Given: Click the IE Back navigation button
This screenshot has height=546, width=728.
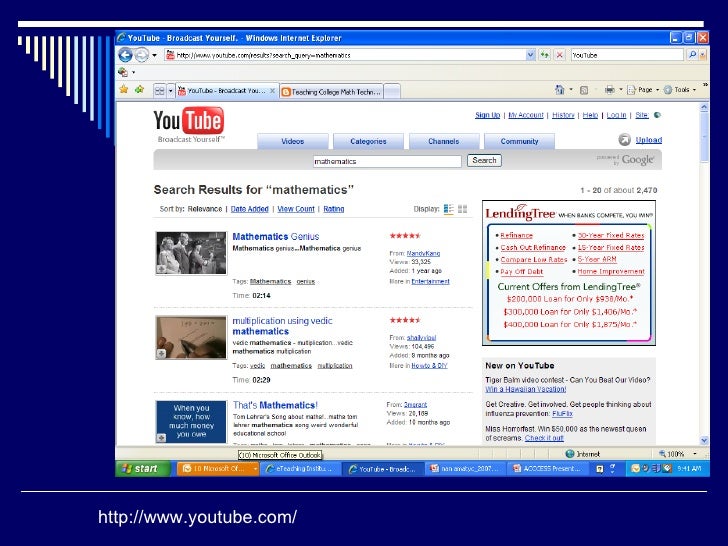Looking at the screenshot, I should coord(125,55).
